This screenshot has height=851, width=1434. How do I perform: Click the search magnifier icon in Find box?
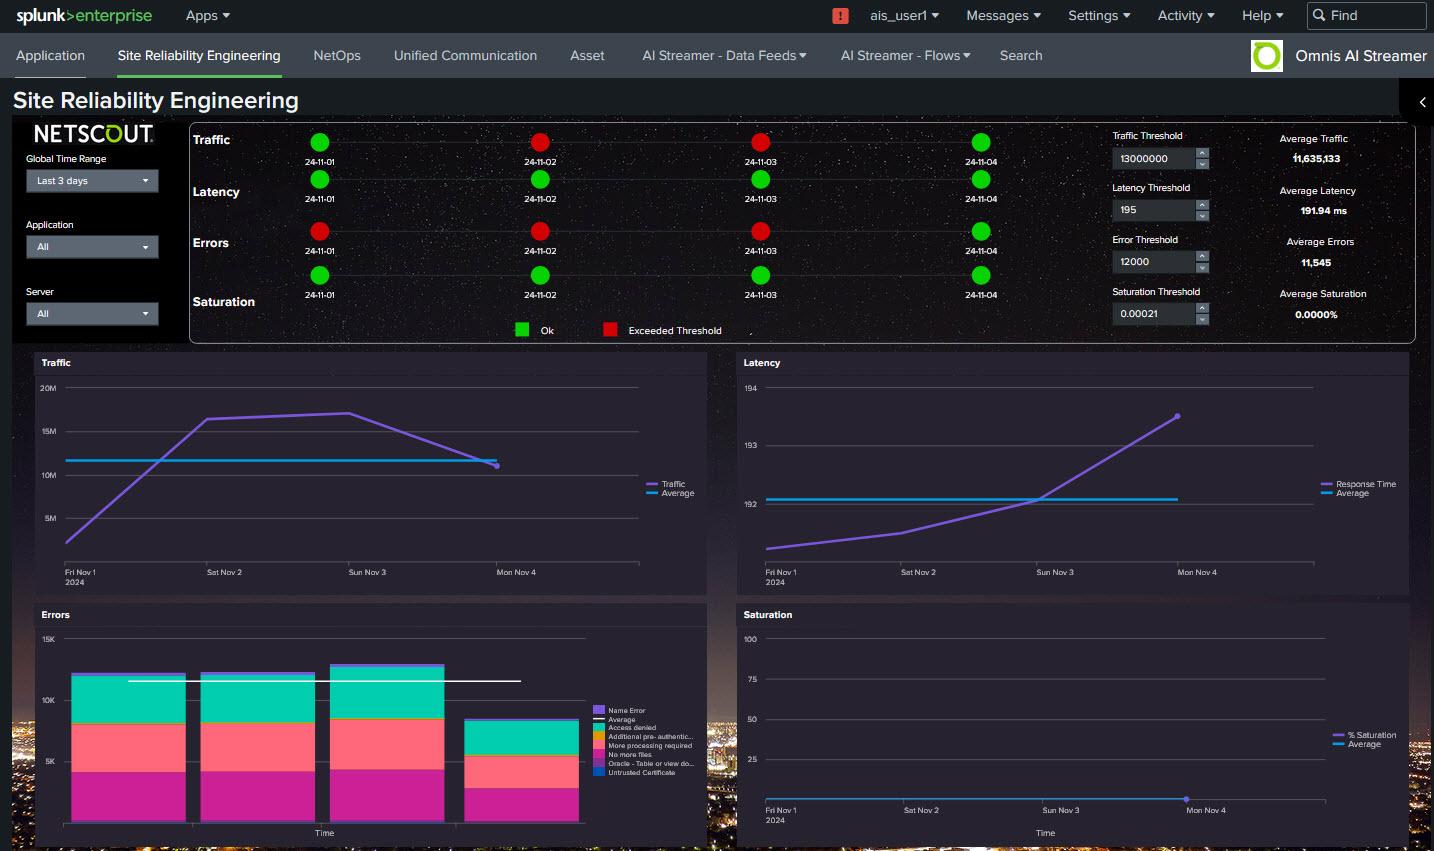[x=1320, y=15]
